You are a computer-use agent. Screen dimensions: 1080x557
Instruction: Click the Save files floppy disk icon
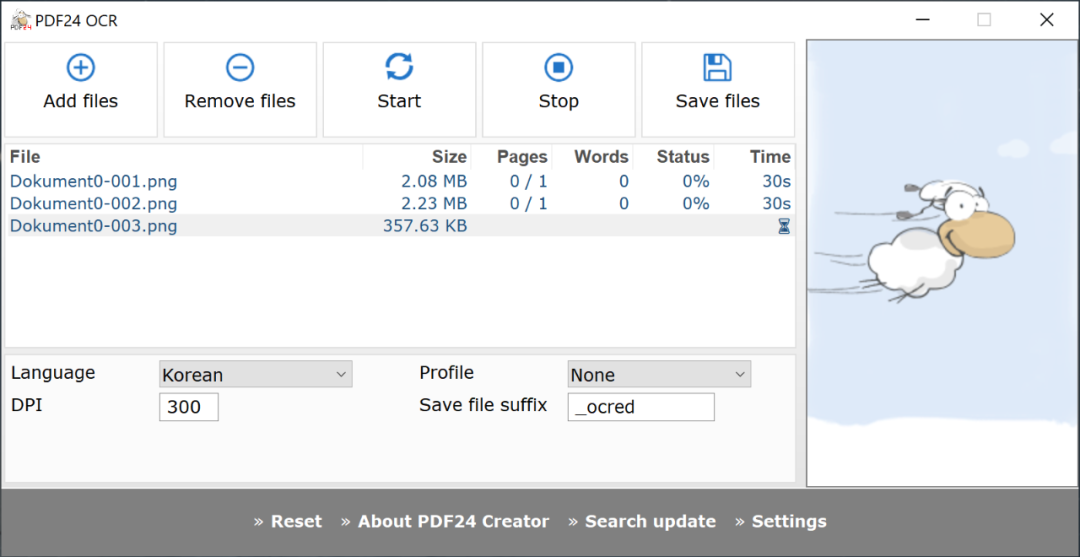(717, 68)
